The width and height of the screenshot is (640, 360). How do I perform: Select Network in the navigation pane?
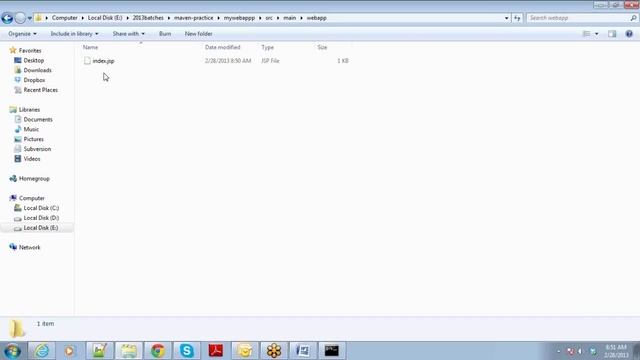[29, 247]
